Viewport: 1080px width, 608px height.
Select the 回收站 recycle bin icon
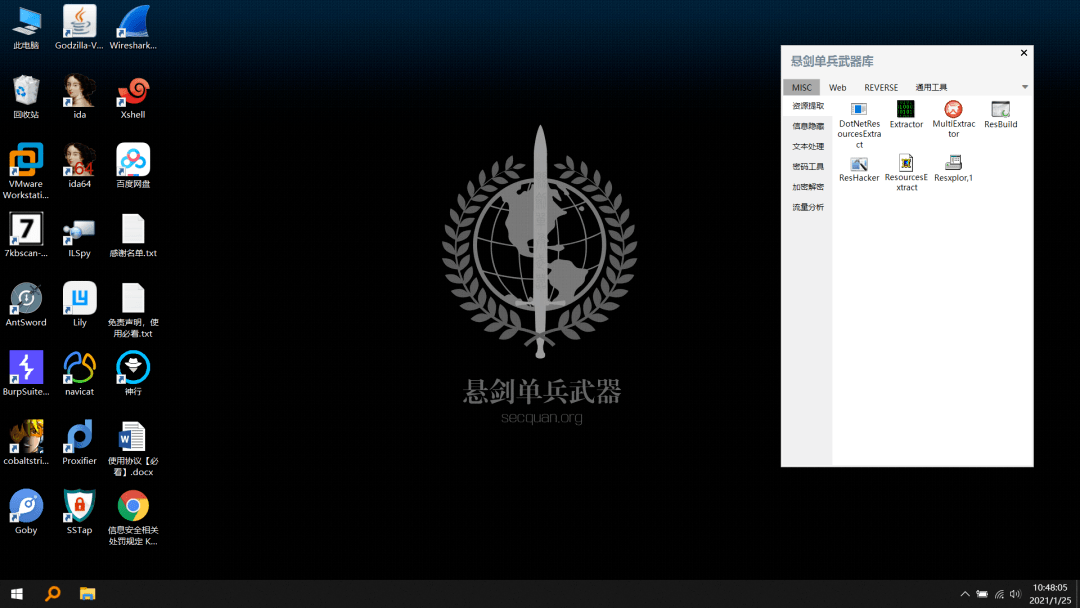click(26, 97)
